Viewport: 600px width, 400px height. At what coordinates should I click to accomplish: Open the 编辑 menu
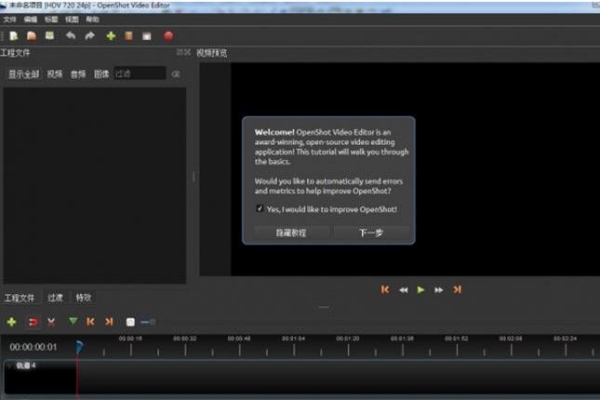click(x=32, y=19)
